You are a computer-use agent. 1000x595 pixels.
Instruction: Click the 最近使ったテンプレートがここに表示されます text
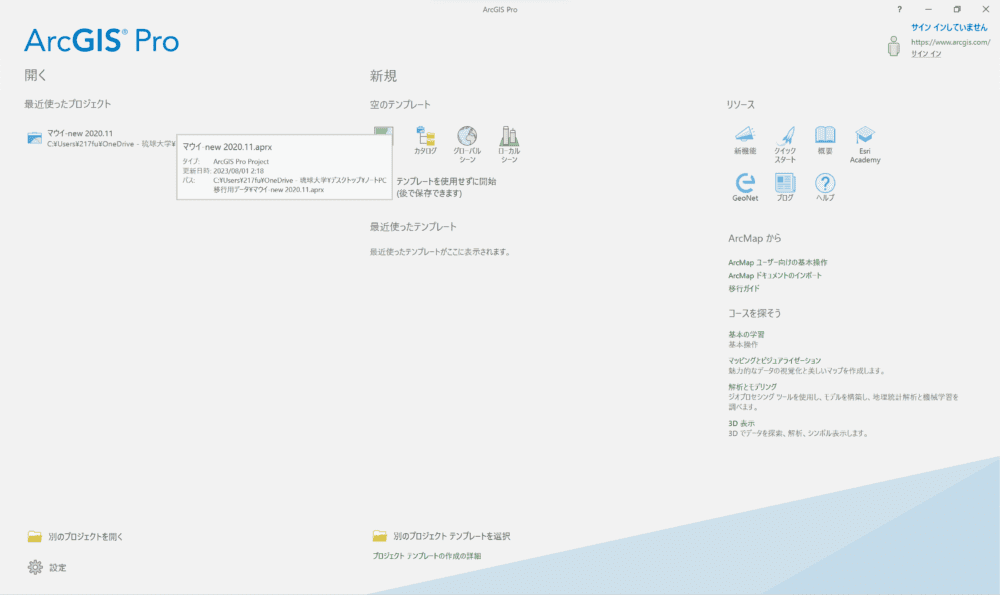(x=440, y=252)
